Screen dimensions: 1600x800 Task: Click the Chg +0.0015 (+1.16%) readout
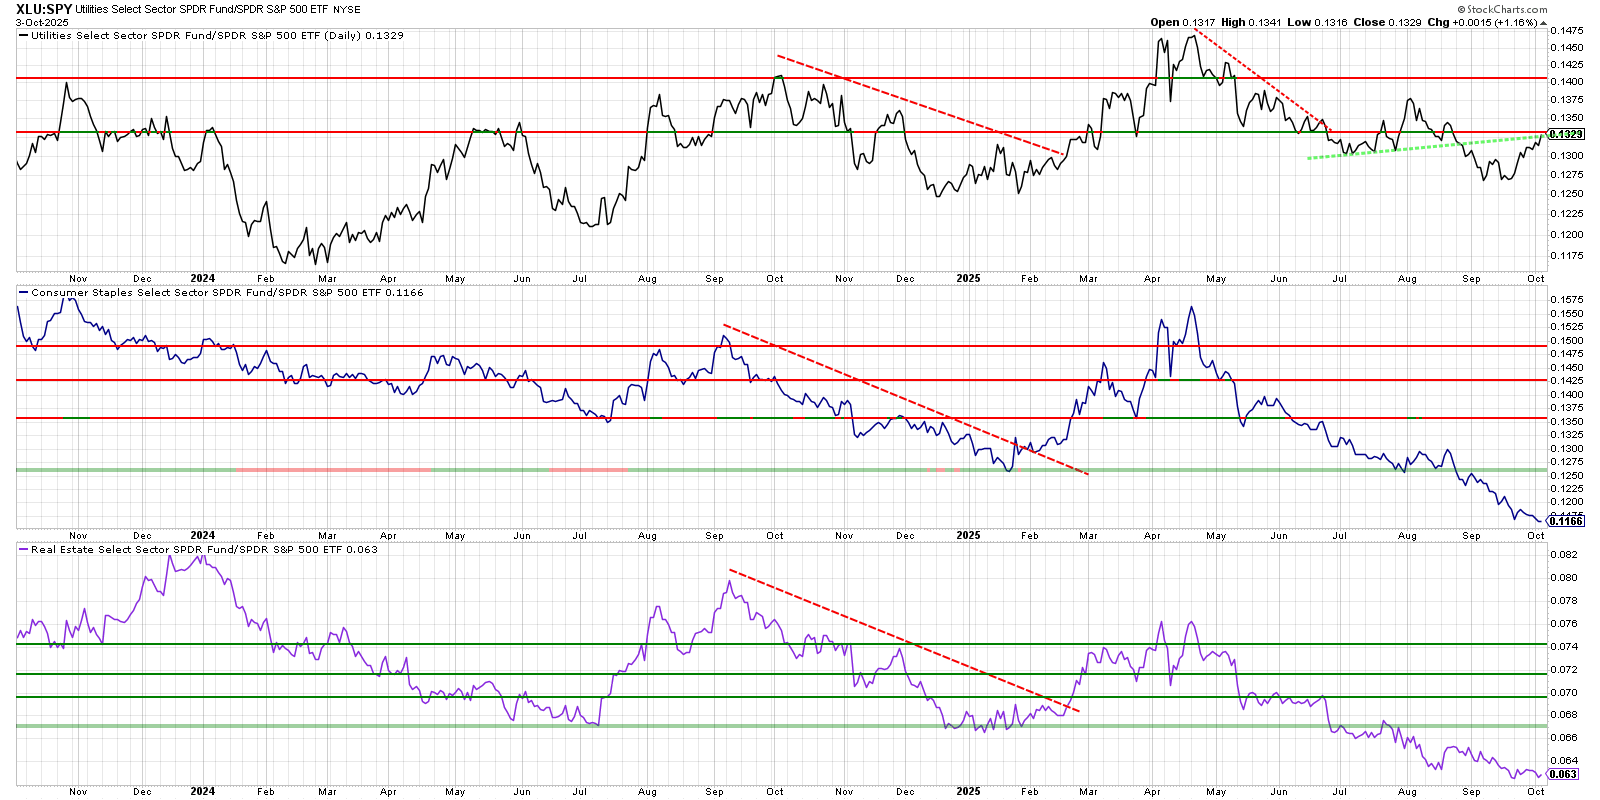1483,22
